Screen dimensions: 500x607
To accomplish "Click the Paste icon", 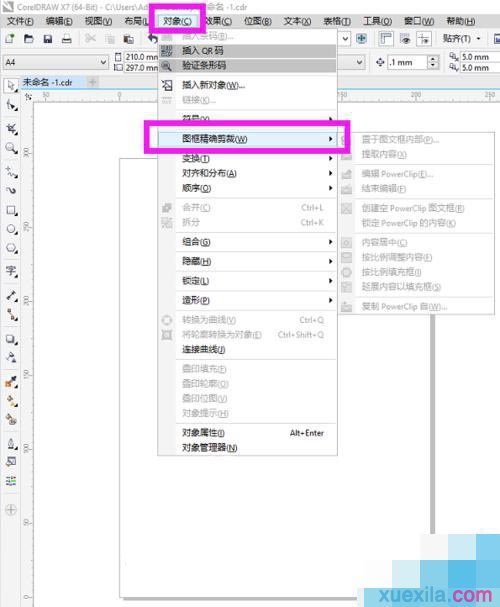I will (128, 39).
